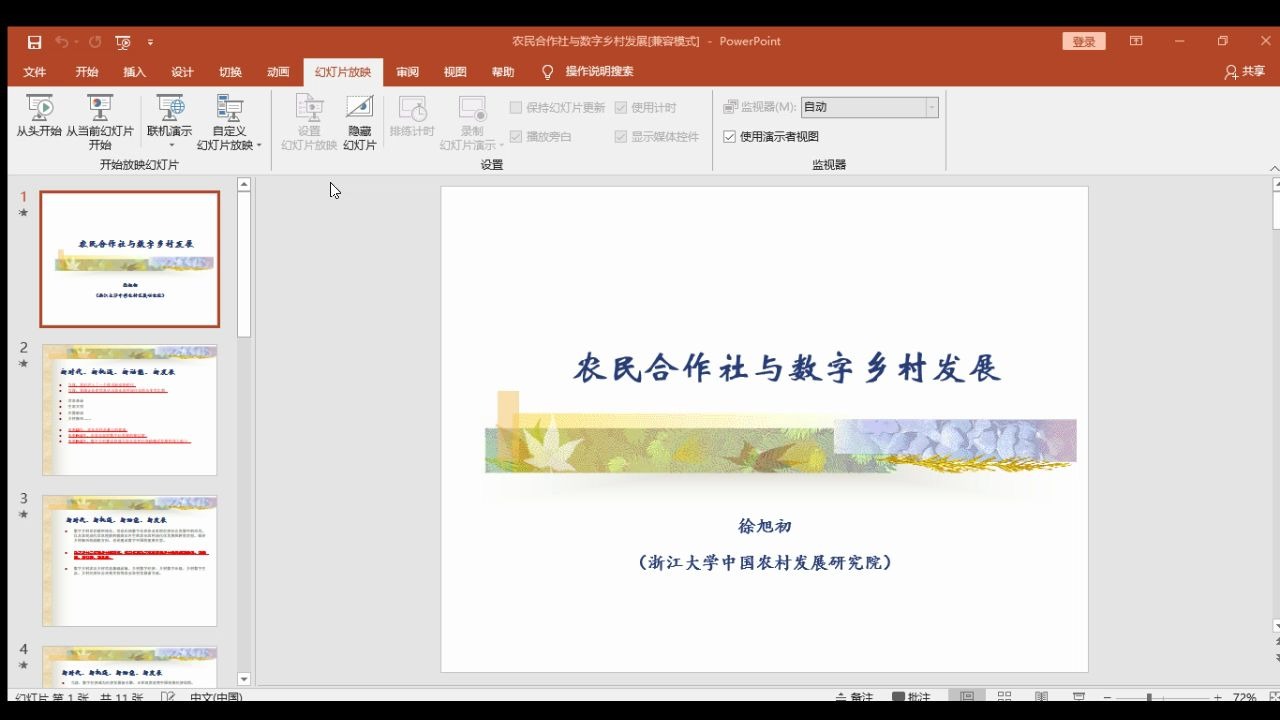Click Slide Show icon in status bar
This screenshot has width=1280, height=720.
pos(1079,697)
